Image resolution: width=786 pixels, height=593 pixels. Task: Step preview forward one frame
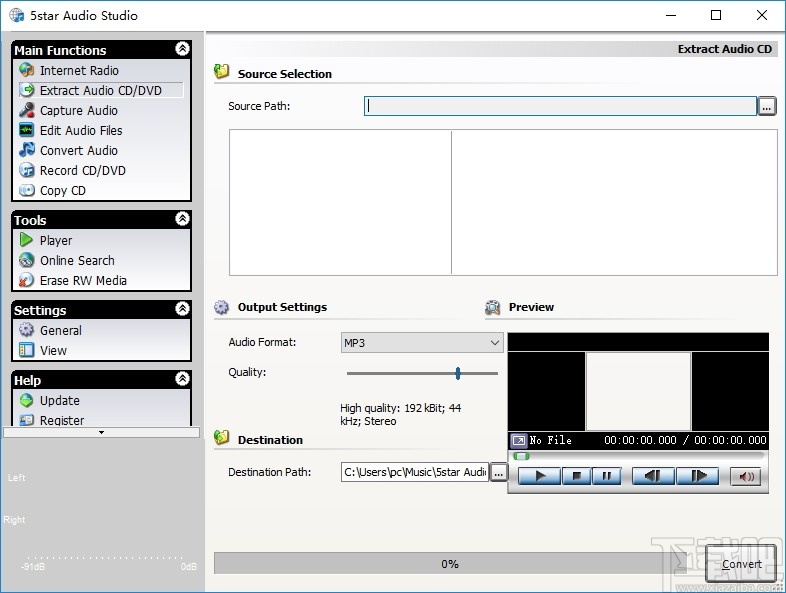[x=697, y=476]
